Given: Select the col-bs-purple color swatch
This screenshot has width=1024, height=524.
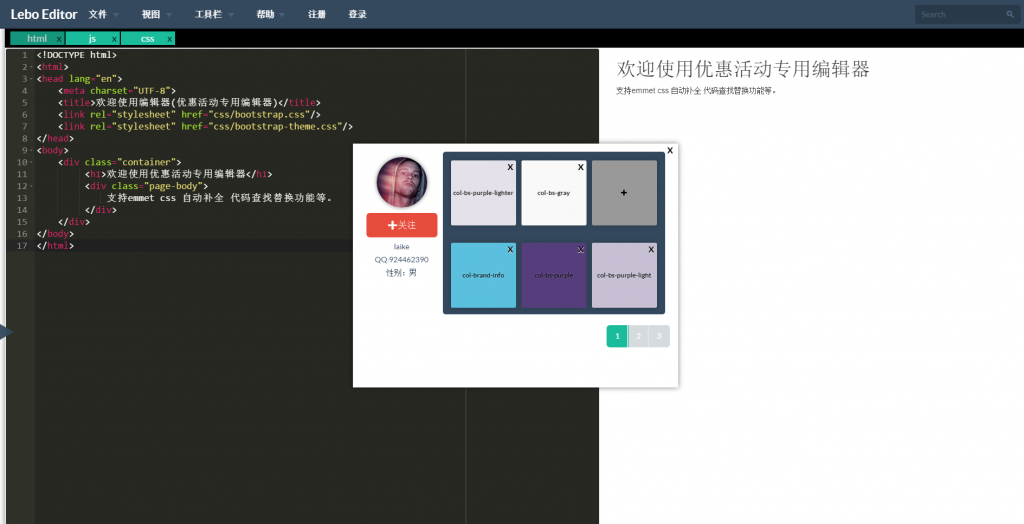Looking at the screenshot, I should [x=553, y=275].
